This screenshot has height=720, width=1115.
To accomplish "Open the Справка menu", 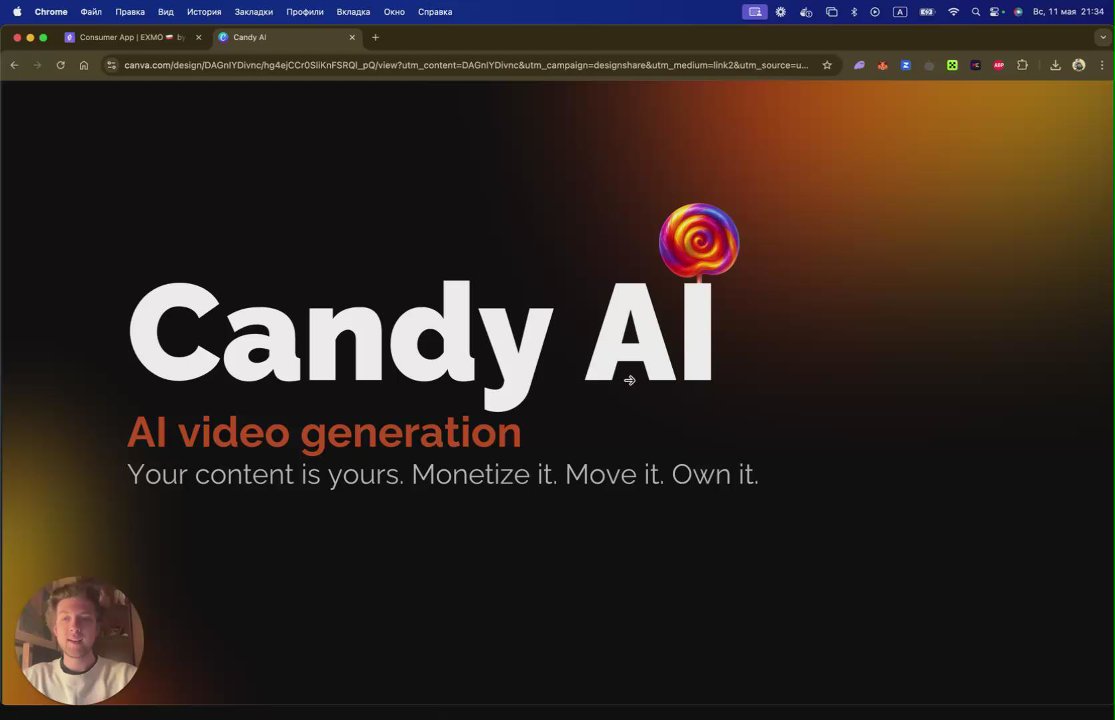I will pyautogui.click(x=435, y=11).
